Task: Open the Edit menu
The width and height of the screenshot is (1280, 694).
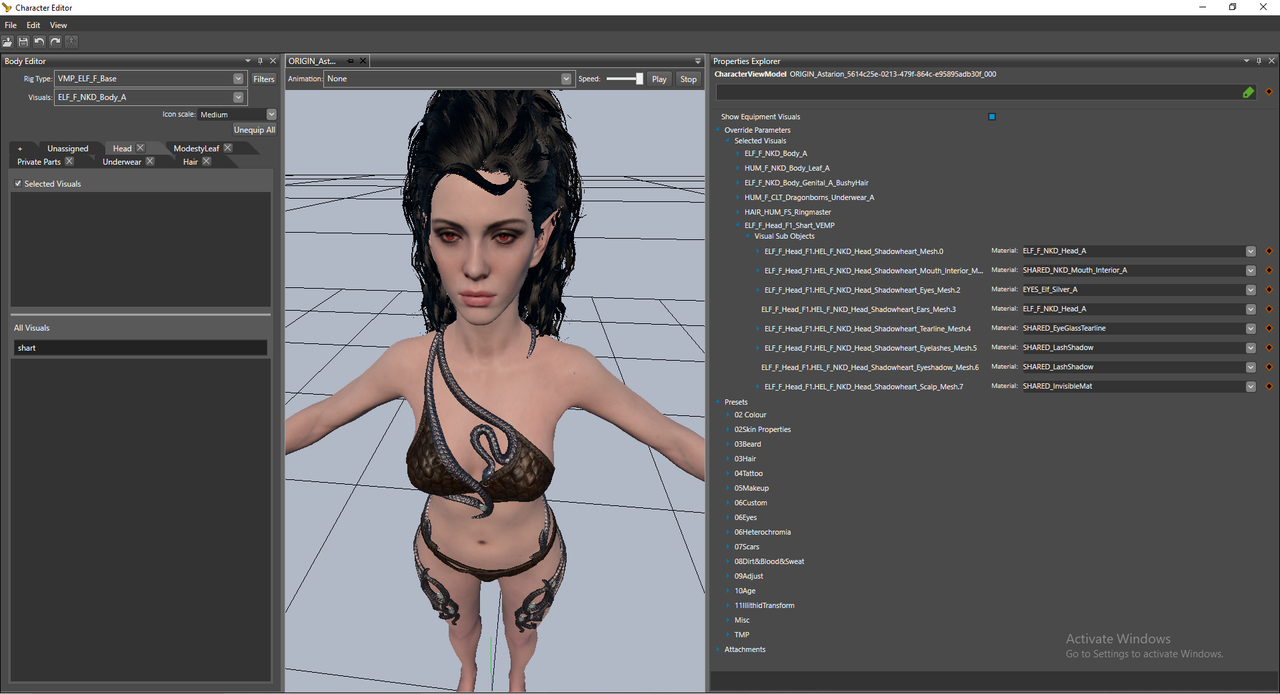Action: pos(33,25)
